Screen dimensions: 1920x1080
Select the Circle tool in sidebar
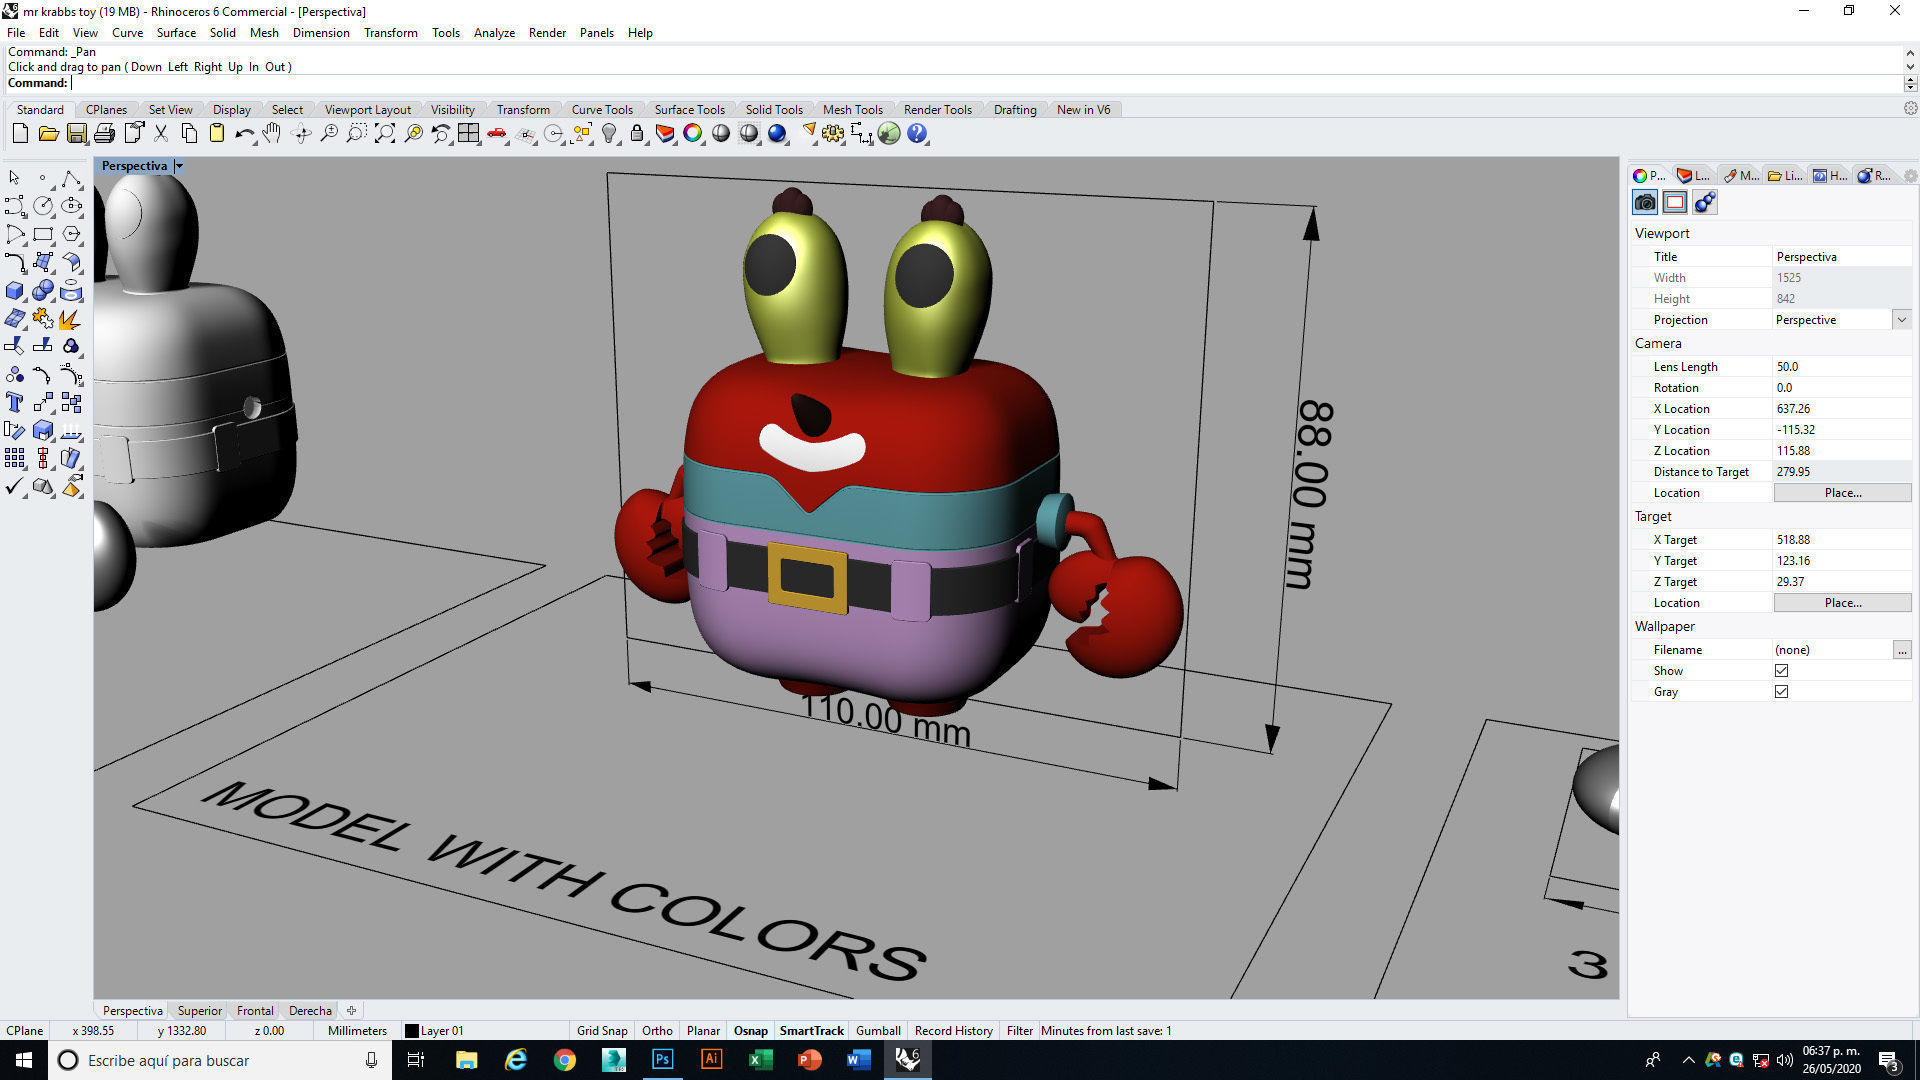click(x=43, y=206)
